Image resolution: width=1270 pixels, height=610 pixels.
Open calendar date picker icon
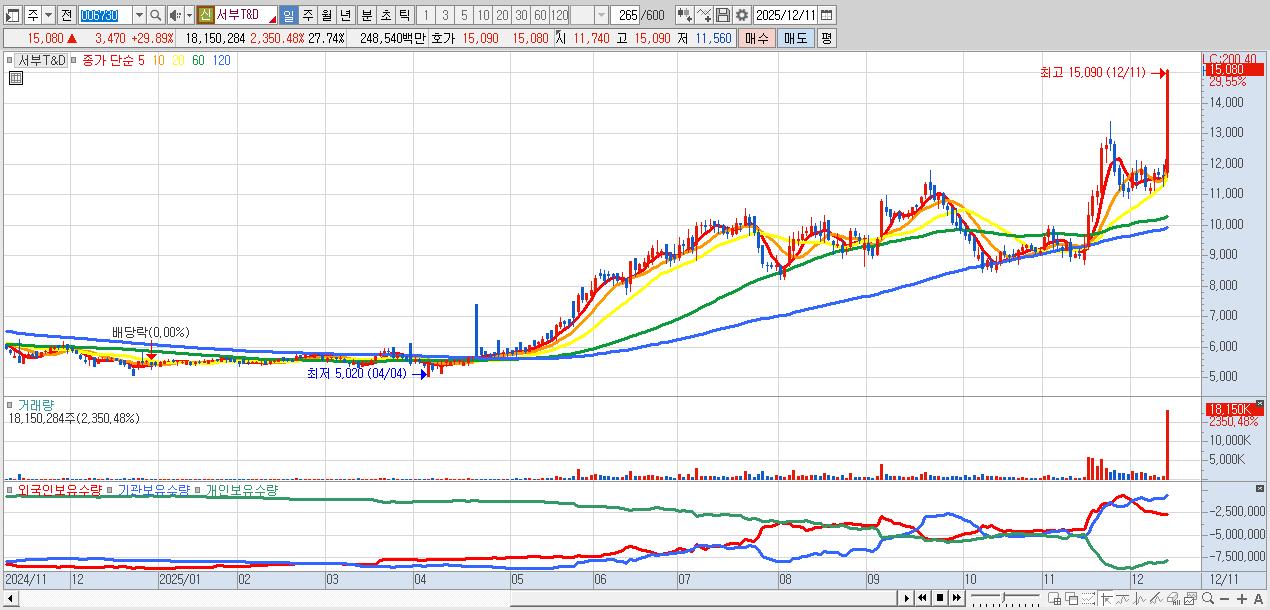click(x=826, y=15)
